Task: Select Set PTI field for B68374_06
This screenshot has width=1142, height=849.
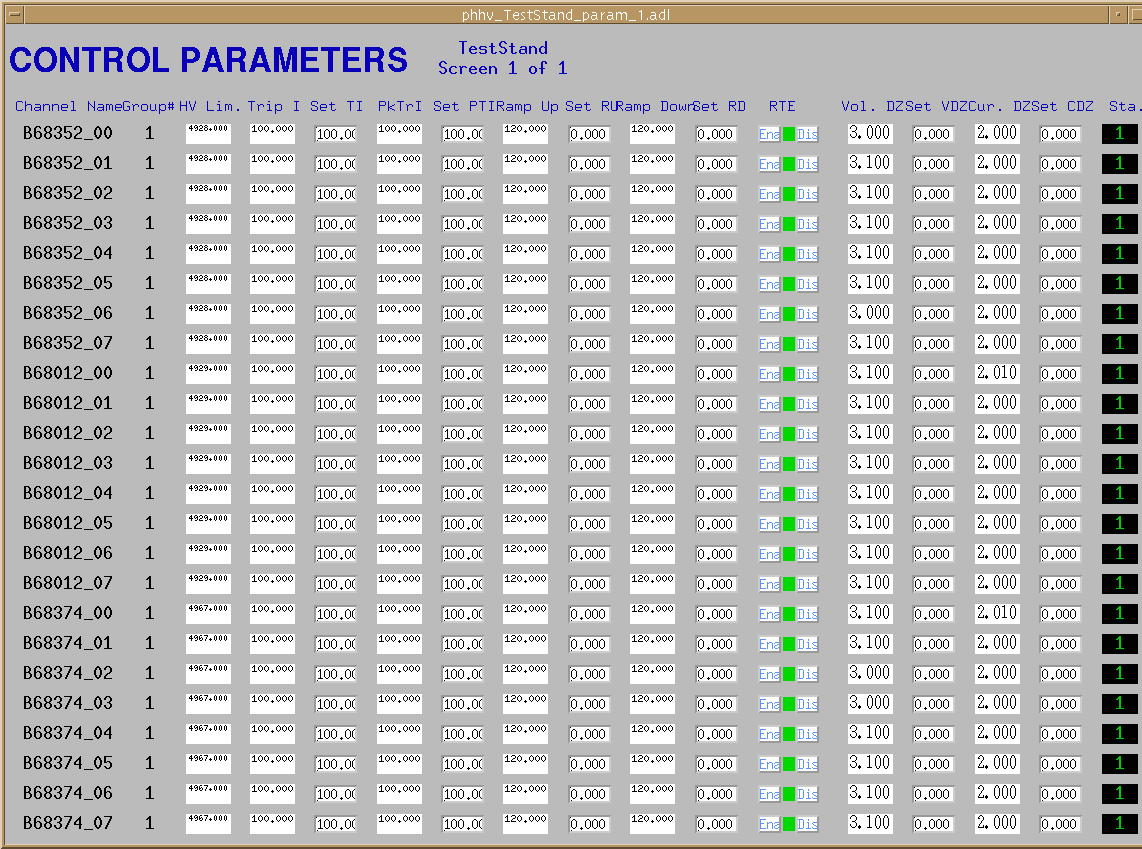Action: click(462, 794)
